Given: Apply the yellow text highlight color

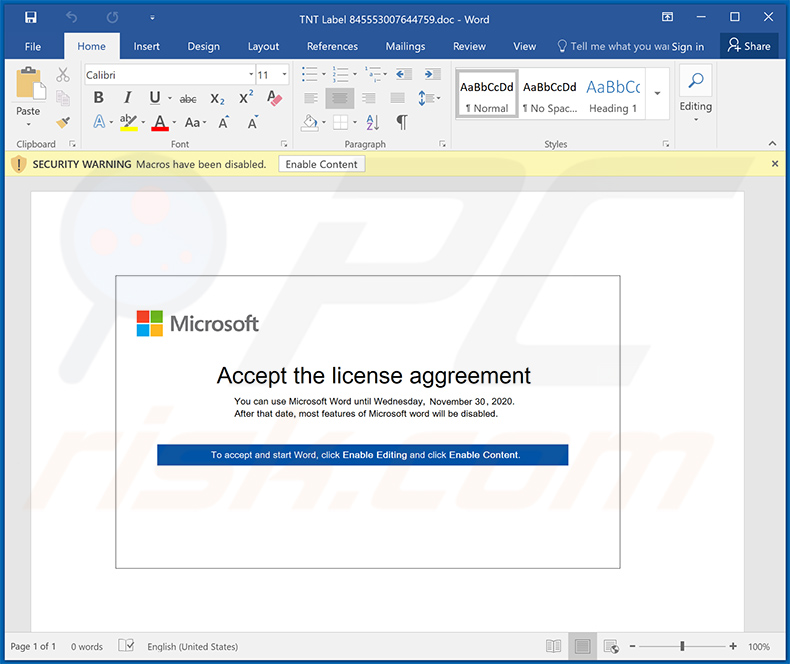Looking at the screenshot, I should pyautogui.click(x=128, y=122).
